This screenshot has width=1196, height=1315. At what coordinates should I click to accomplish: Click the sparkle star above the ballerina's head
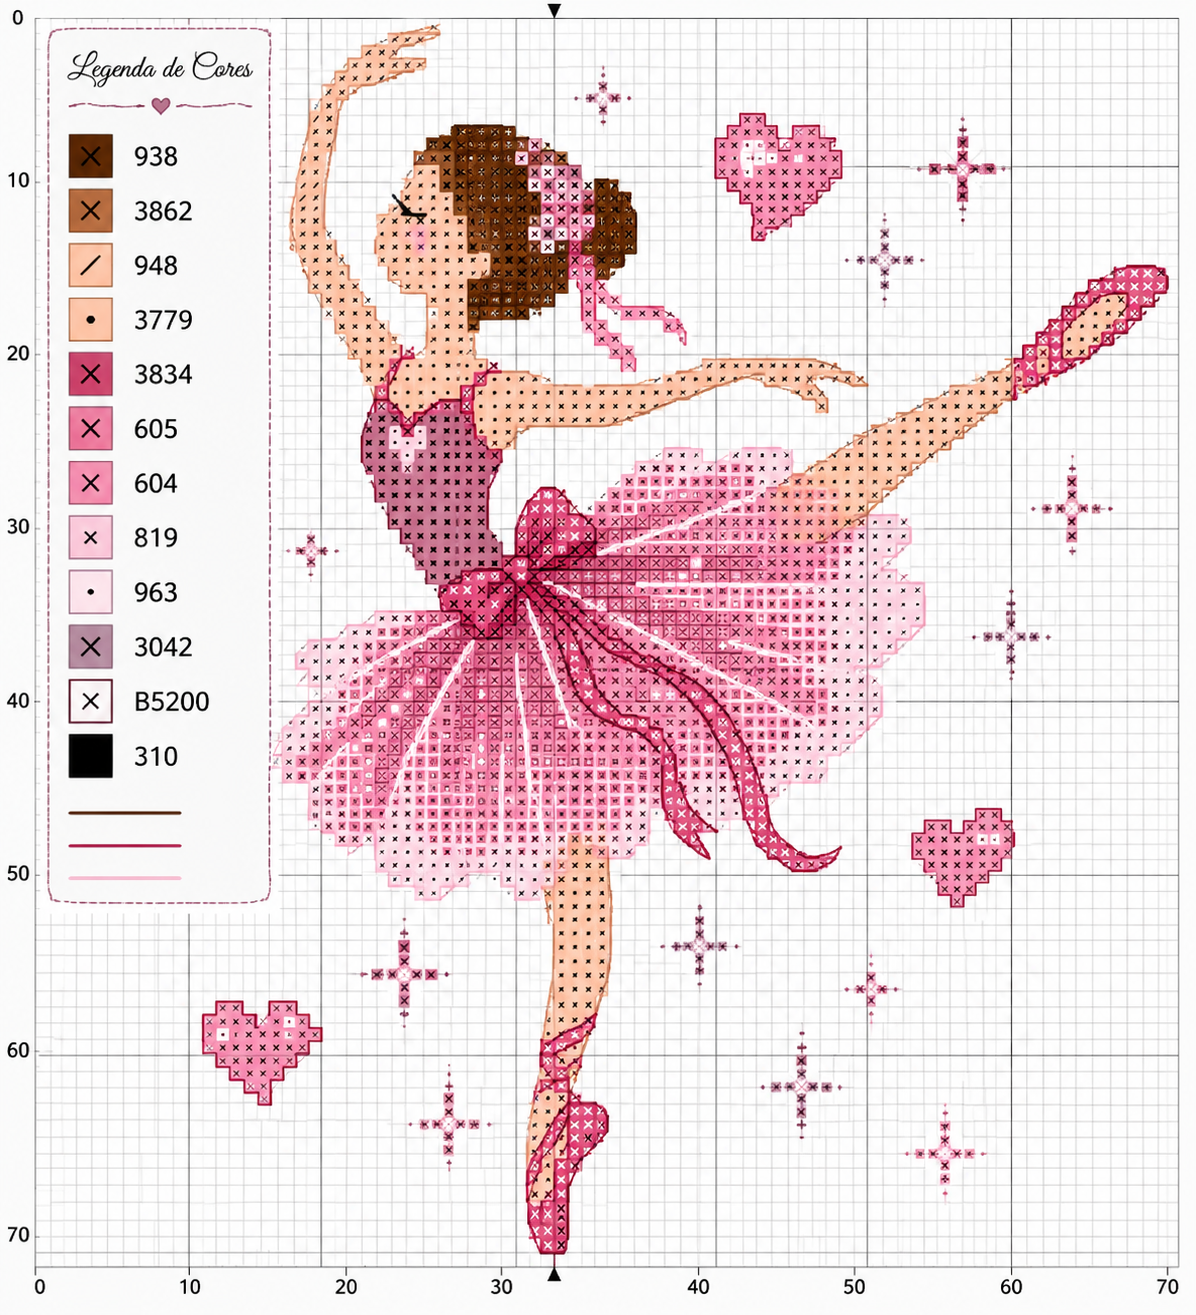603,97
